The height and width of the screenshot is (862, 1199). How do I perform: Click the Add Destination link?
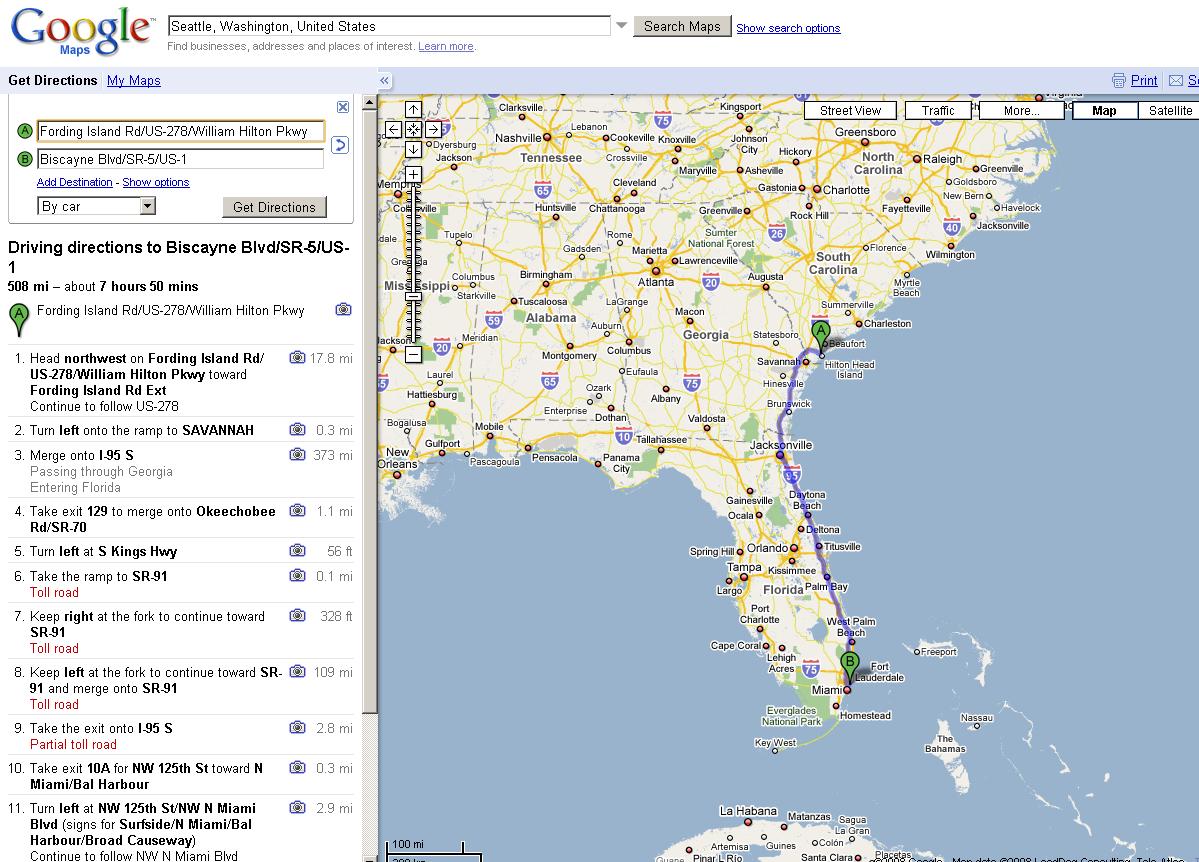coord(74,182)
